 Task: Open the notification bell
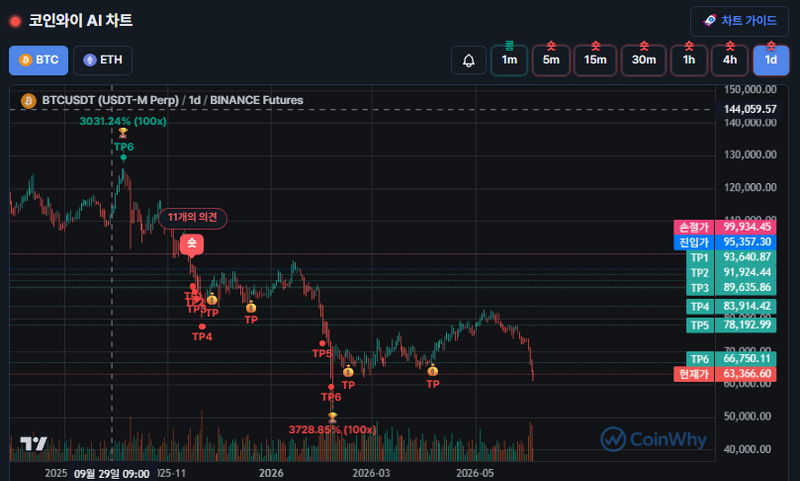468,60
